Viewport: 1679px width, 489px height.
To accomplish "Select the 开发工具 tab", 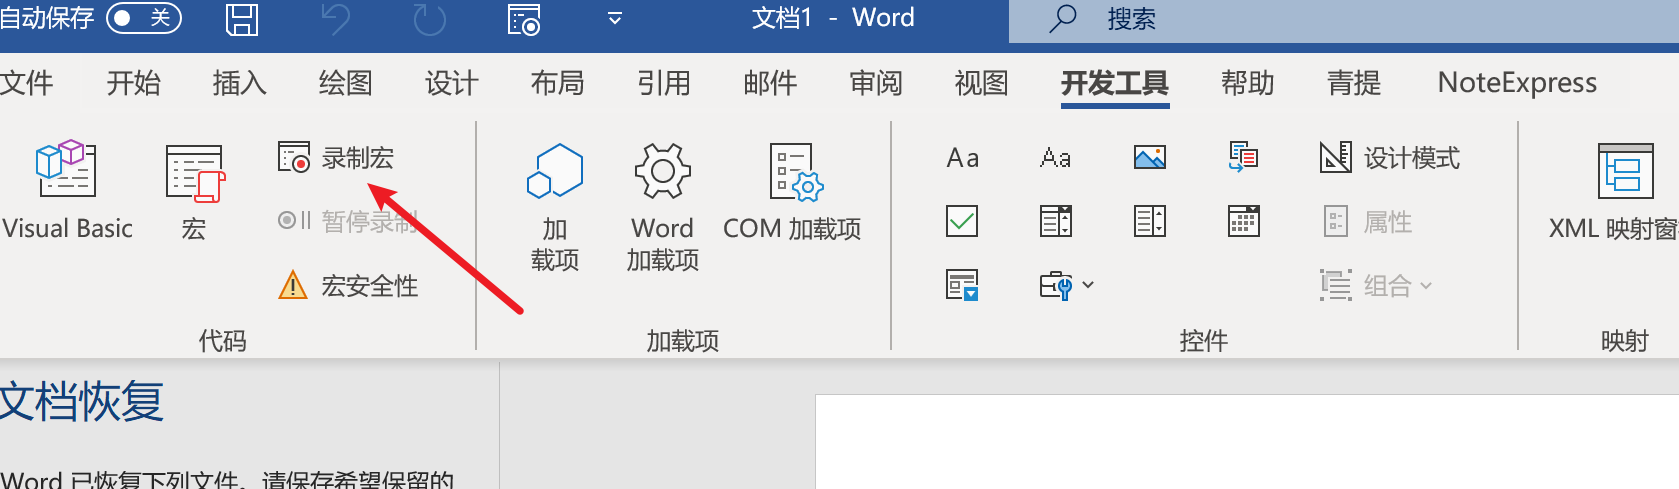I will 1115,83.
